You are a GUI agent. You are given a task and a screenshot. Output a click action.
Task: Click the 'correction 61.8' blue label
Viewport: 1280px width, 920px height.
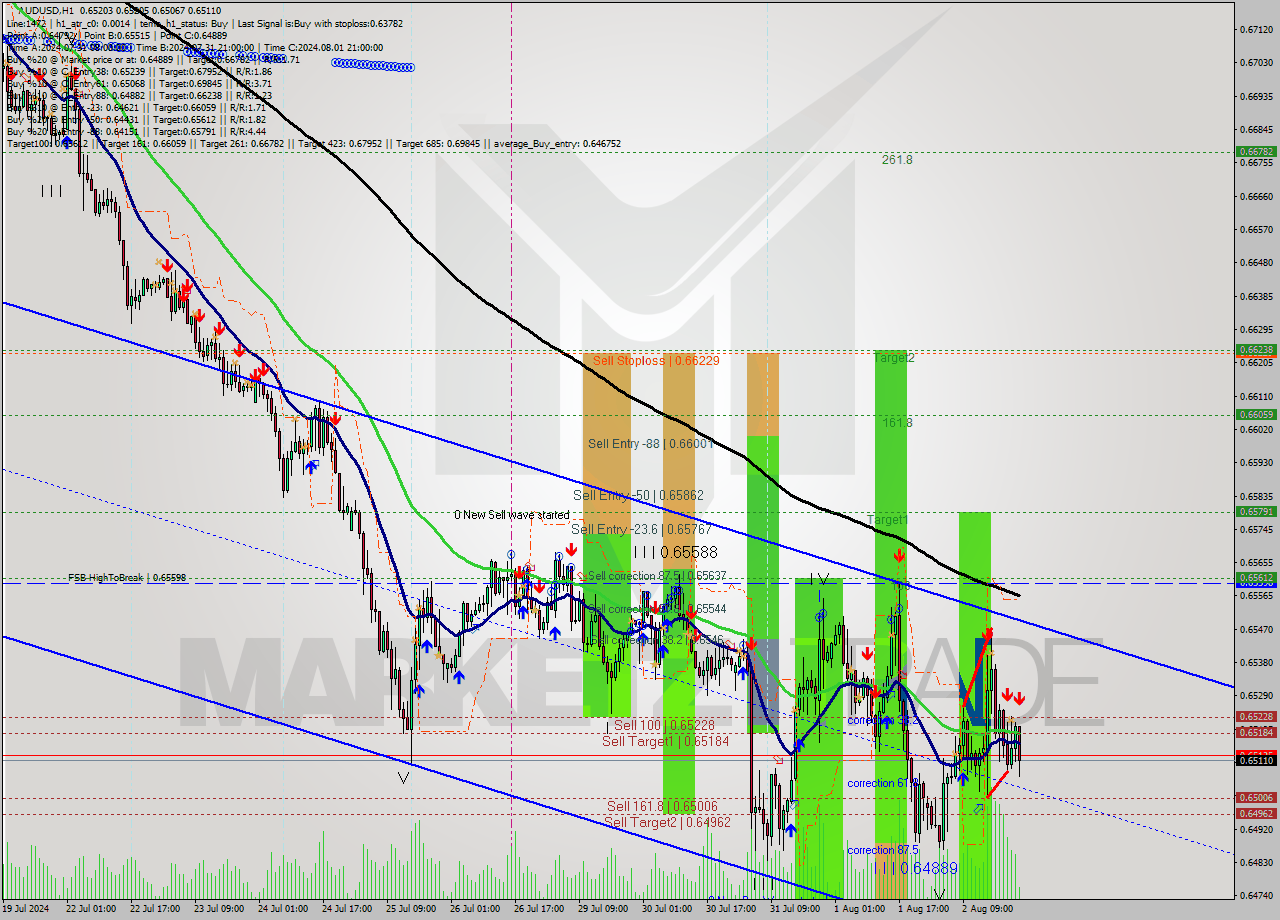[x=881, y=783]
